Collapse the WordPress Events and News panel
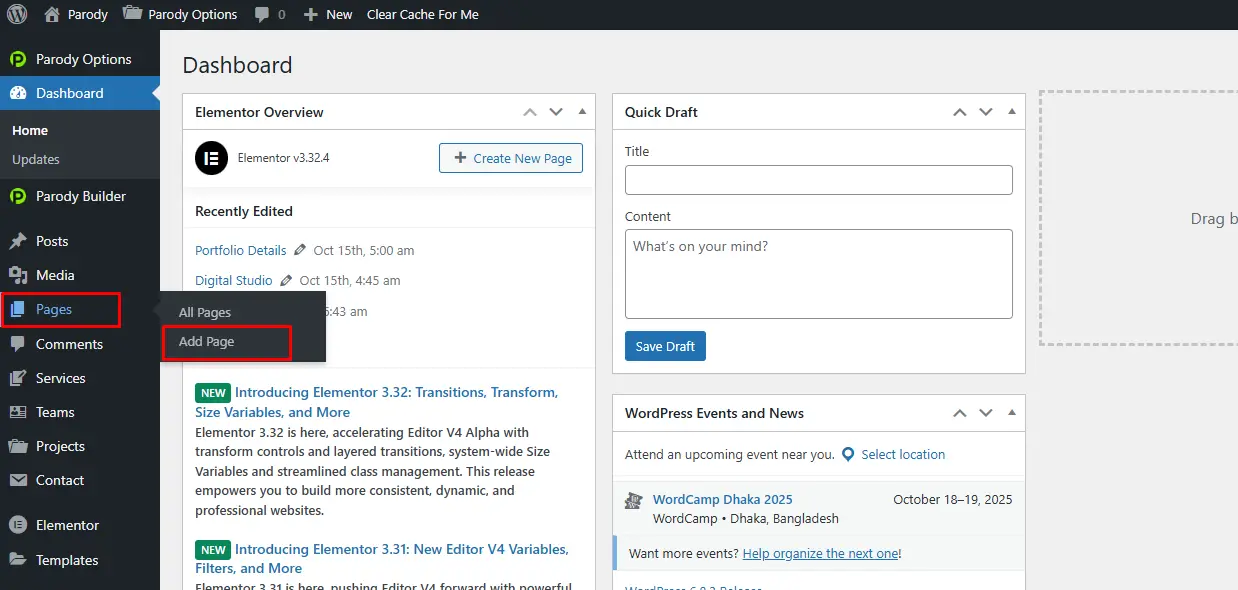 [x=1011, y=413]
